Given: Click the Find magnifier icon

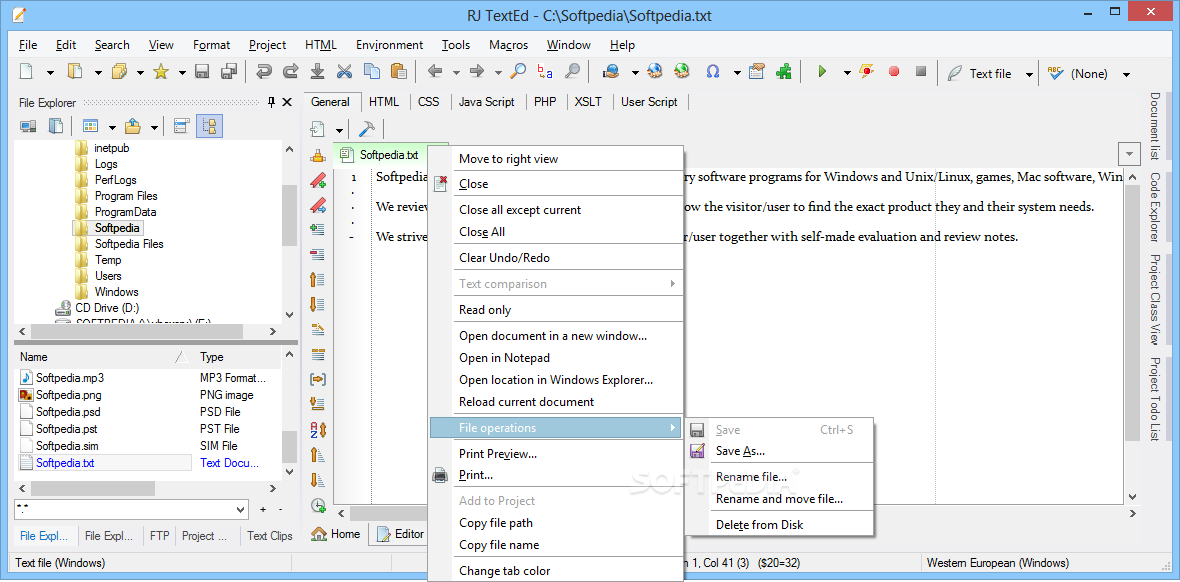Looking at the screenshot, I should point(518,72).
